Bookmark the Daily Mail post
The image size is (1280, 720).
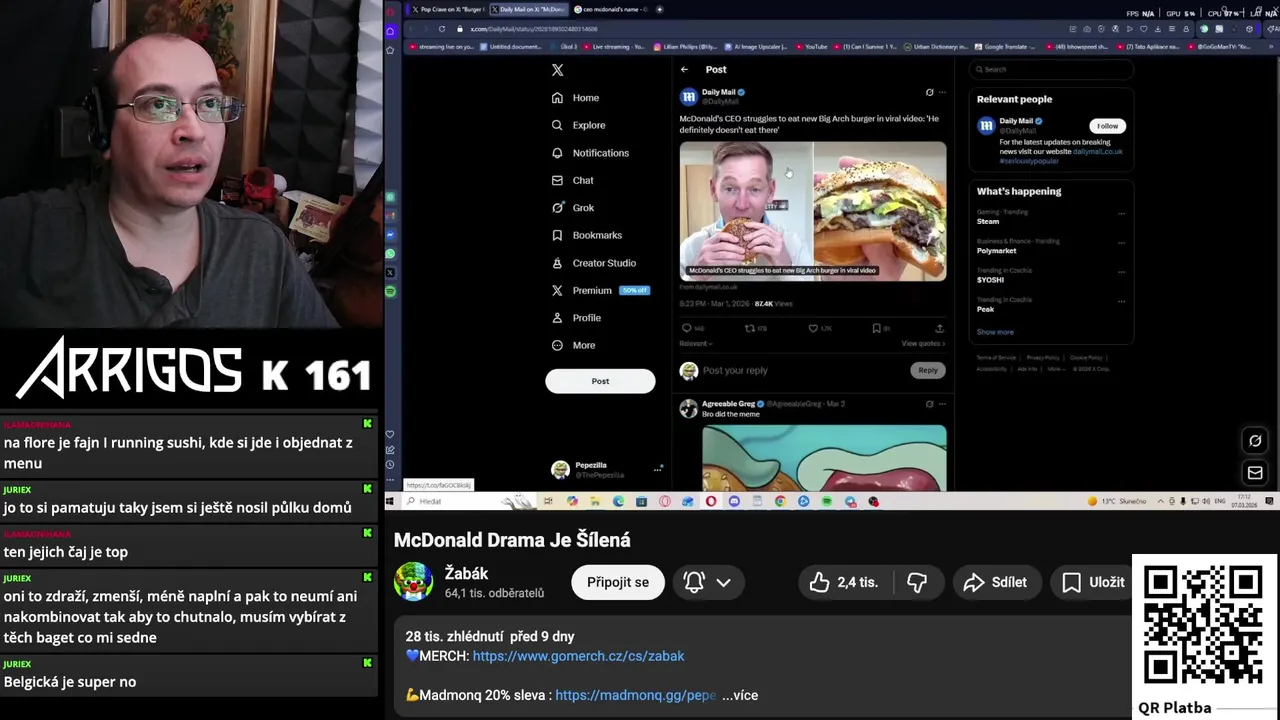pyautogui.click(x=876, y=328)
